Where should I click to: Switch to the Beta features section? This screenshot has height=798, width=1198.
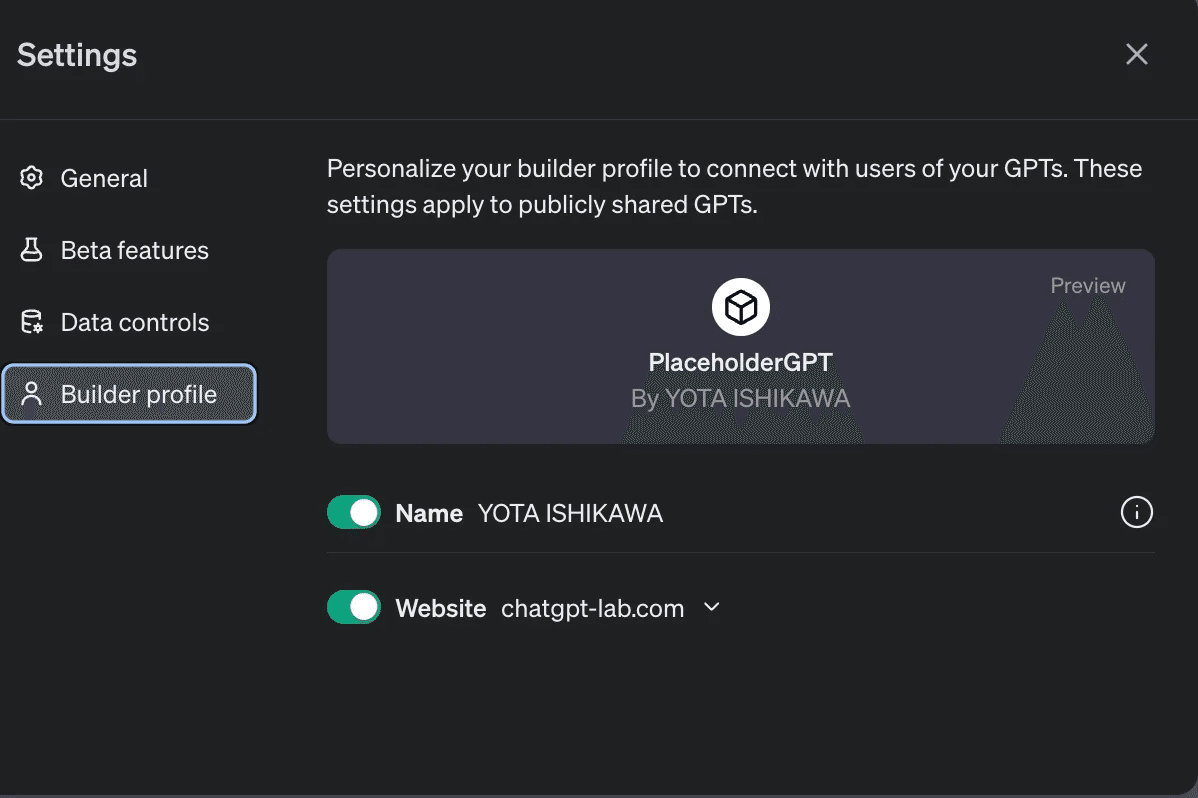[135, 250]
